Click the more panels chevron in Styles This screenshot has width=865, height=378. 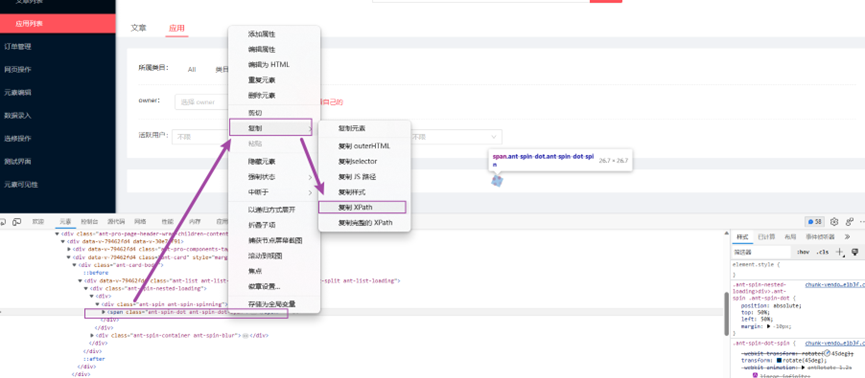tap(847, 237)
